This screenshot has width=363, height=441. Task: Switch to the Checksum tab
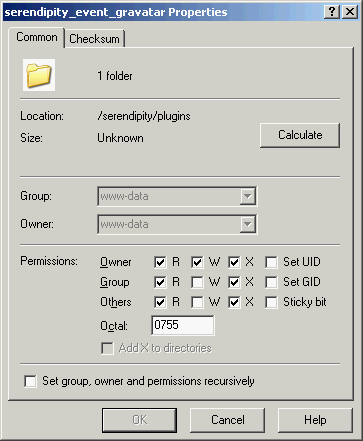tap(94, 39)
